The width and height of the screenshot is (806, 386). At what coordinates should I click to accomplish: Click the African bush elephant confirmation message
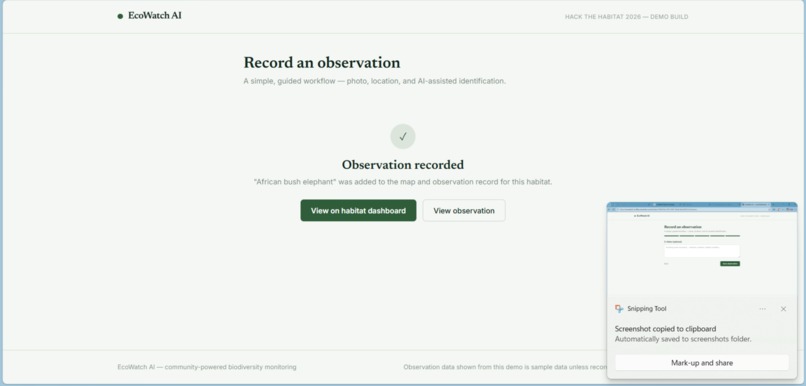[x=402, y=182]
